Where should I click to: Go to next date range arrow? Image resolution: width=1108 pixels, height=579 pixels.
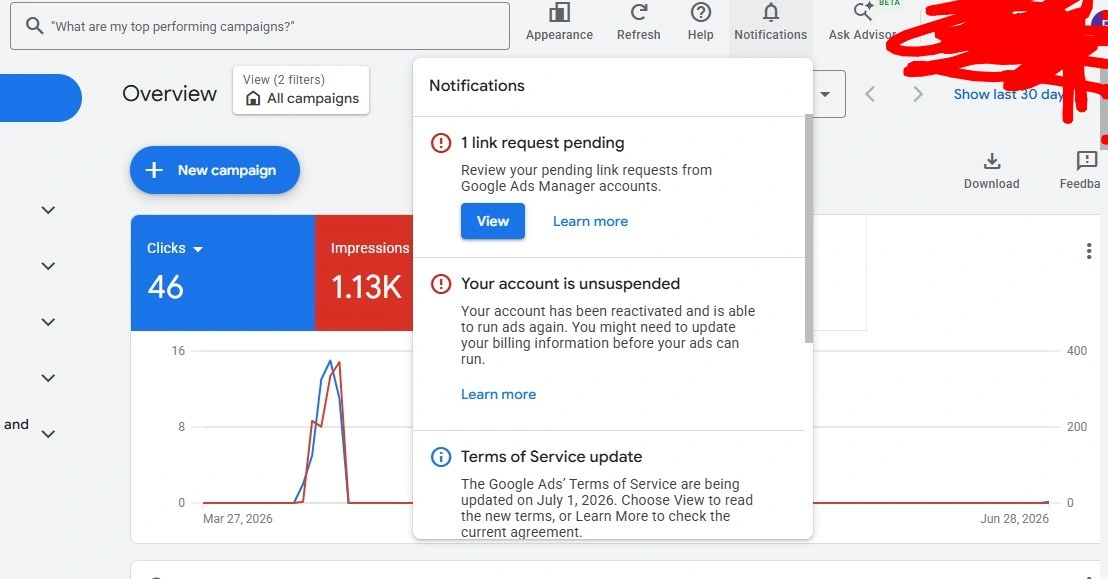point(917,94)
